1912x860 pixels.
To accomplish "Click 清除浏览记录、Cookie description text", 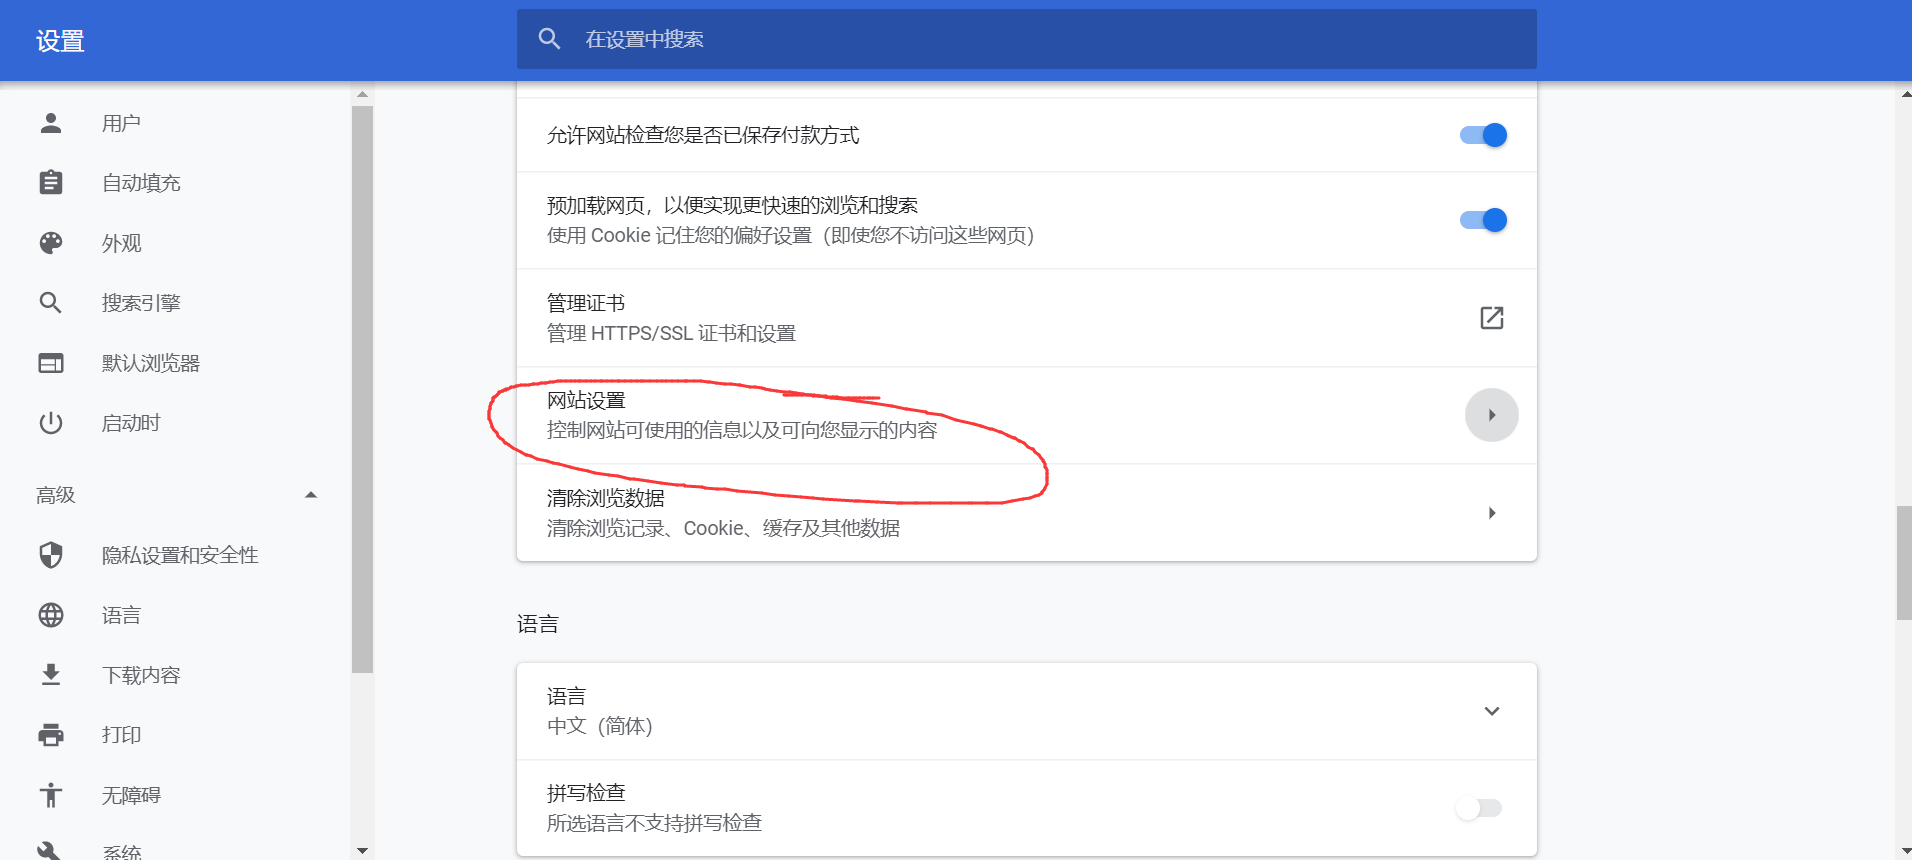I will [x=724, y=528].
